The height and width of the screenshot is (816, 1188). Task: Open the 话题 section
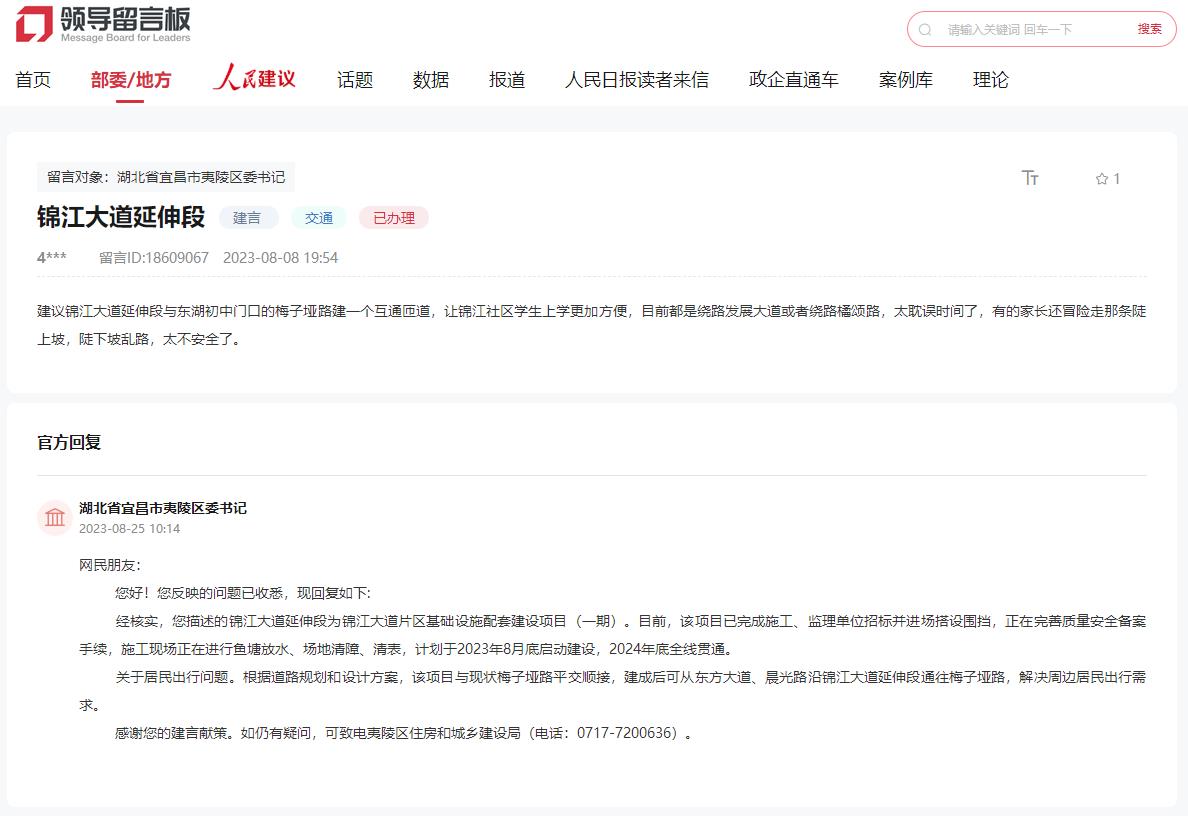[x=354, y=80]
